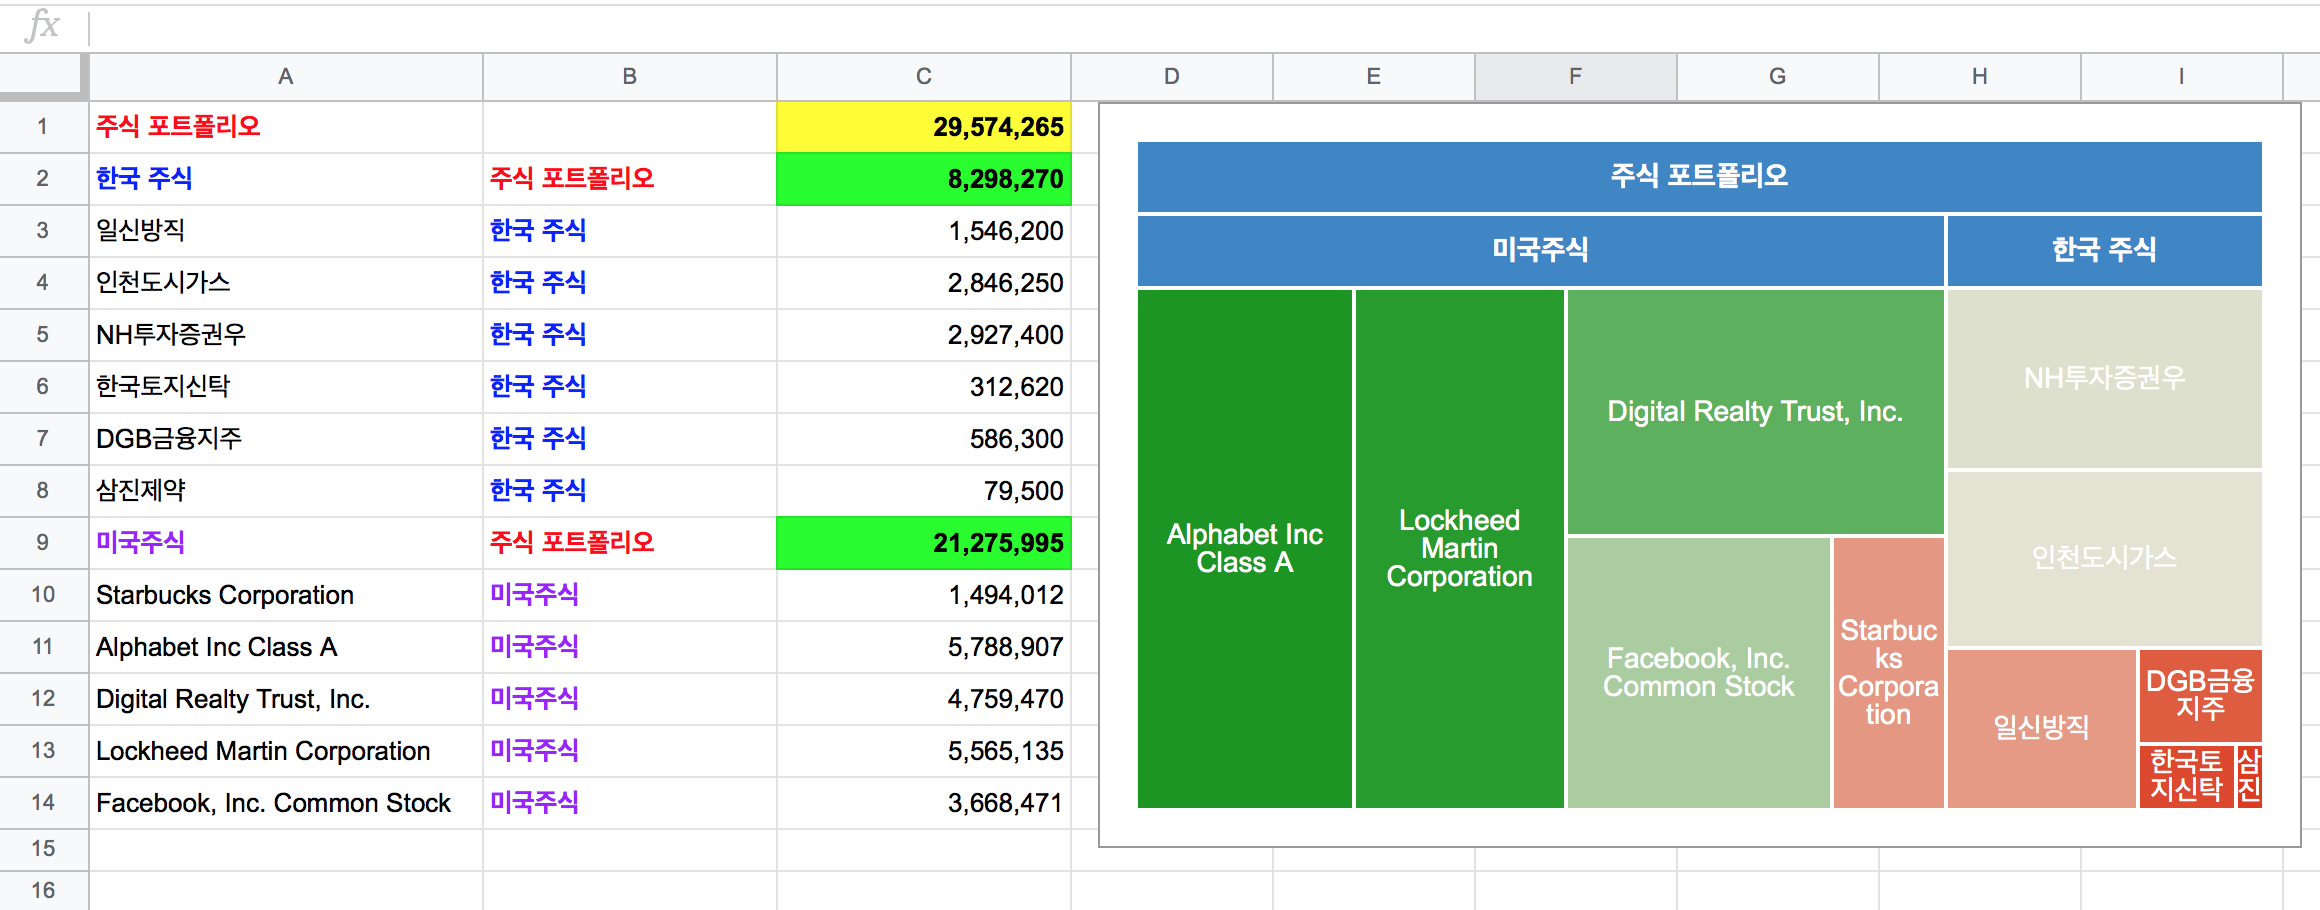Click treemap block 'Facebook, Inc. Common Stock'
This screenshot has height=910, width=2320.
point(1698,672)
